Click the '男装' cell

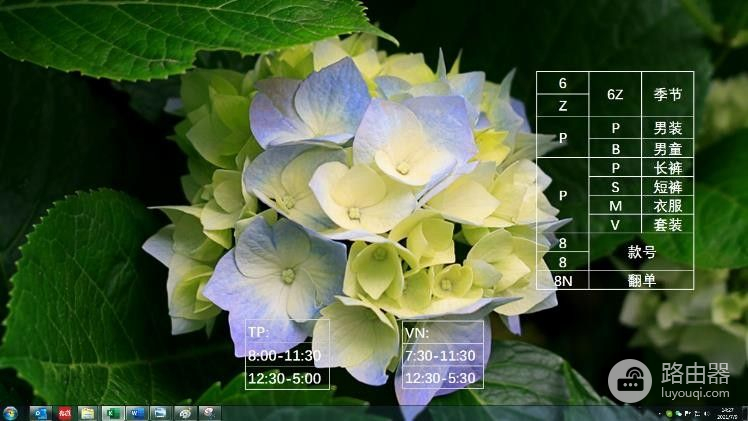click(x=667, y=128)
